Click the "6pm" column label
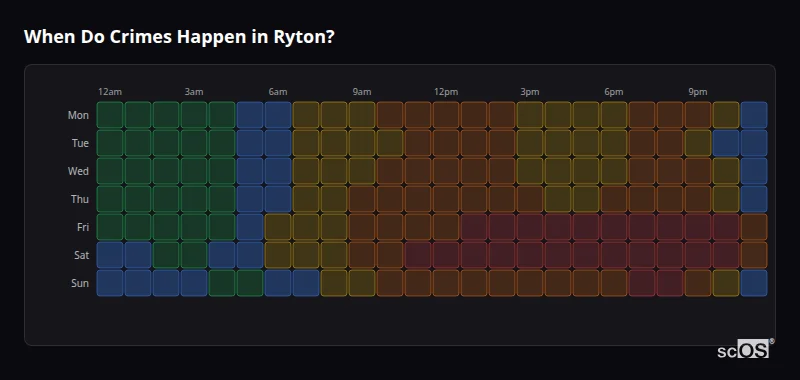 coord(614,92)
